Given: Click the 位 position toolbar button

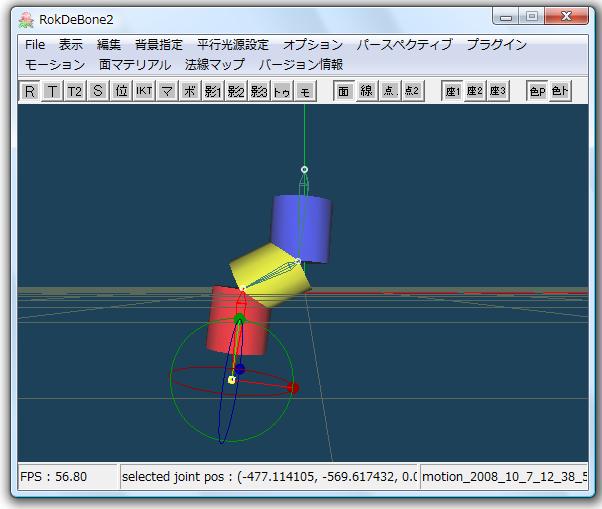Looking at the screenshot, I should coord(121,91).
